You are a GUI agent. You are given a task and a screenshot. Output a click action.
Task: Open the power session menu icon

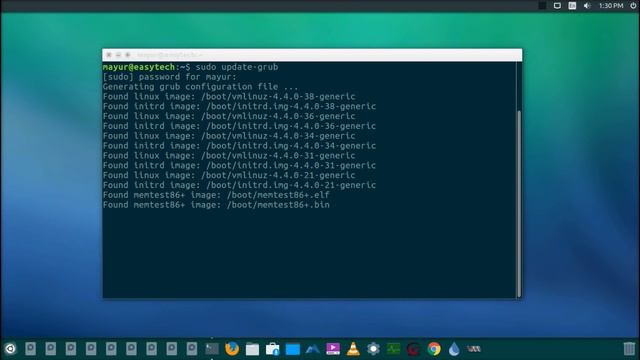[633, 6]
